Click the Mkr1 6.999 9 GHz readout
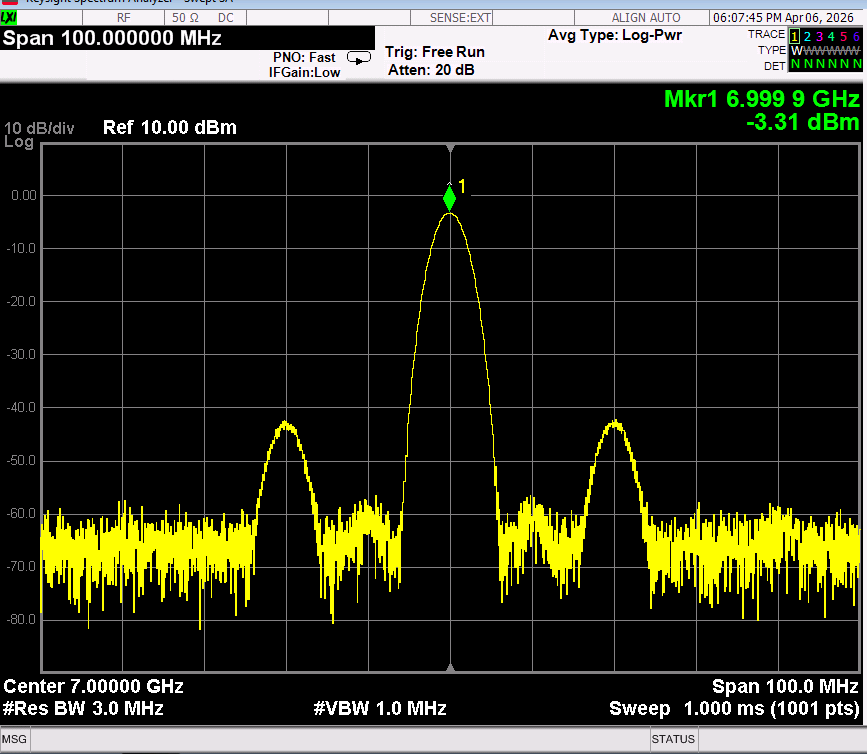 click(x=762, y=99)
